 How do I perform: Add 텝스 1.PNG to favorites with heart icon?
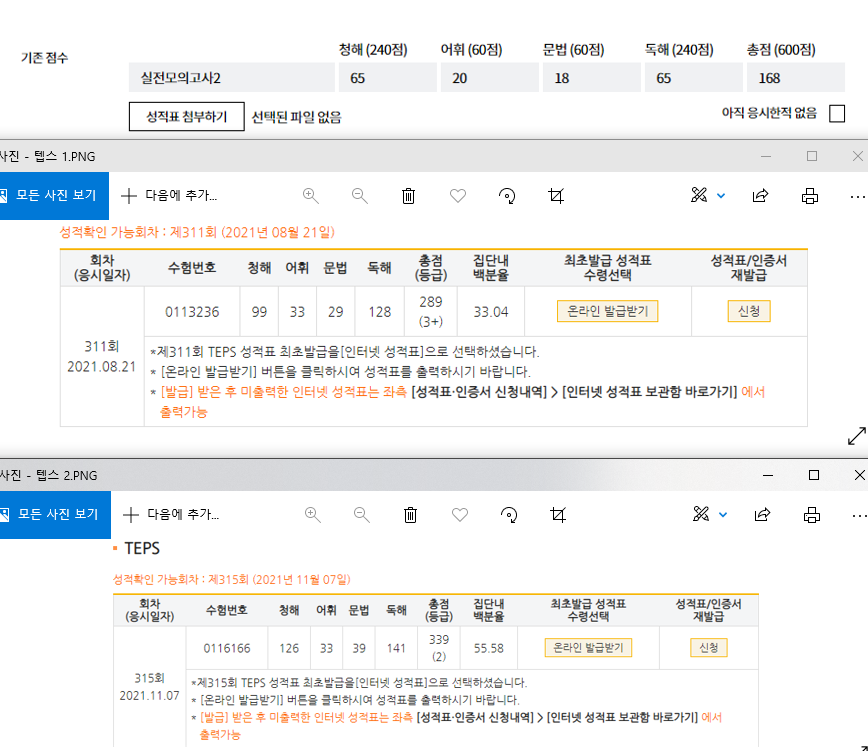[x=458, y=196]
